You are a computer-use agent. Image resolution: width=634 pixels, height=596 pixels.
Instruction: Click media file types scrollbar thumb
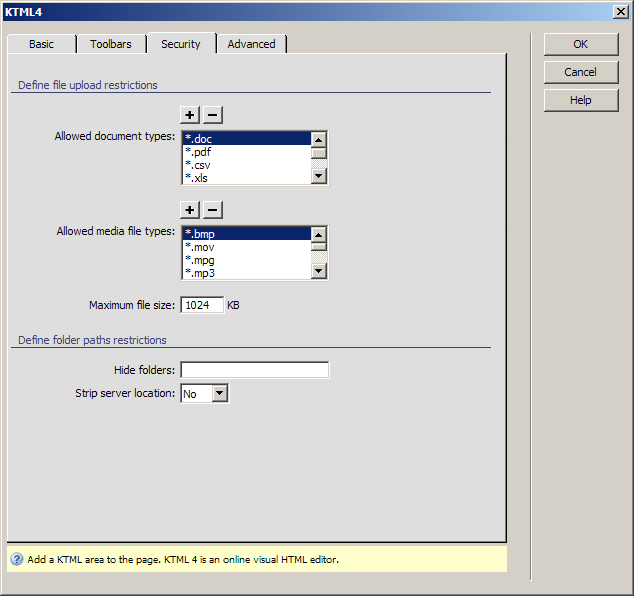[319, 247]
